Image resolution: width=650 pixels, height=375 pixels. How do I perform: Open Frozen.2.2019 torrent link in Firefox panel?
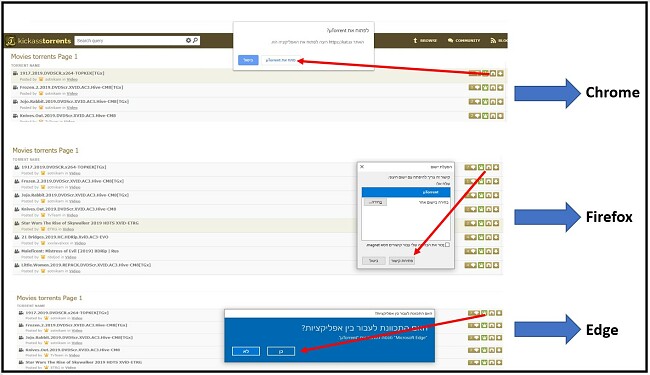click(73, 181)
